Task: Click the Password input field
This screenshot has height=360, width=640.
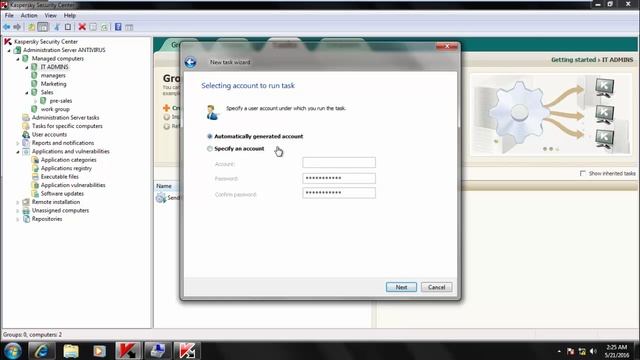Action: [339, 178]
